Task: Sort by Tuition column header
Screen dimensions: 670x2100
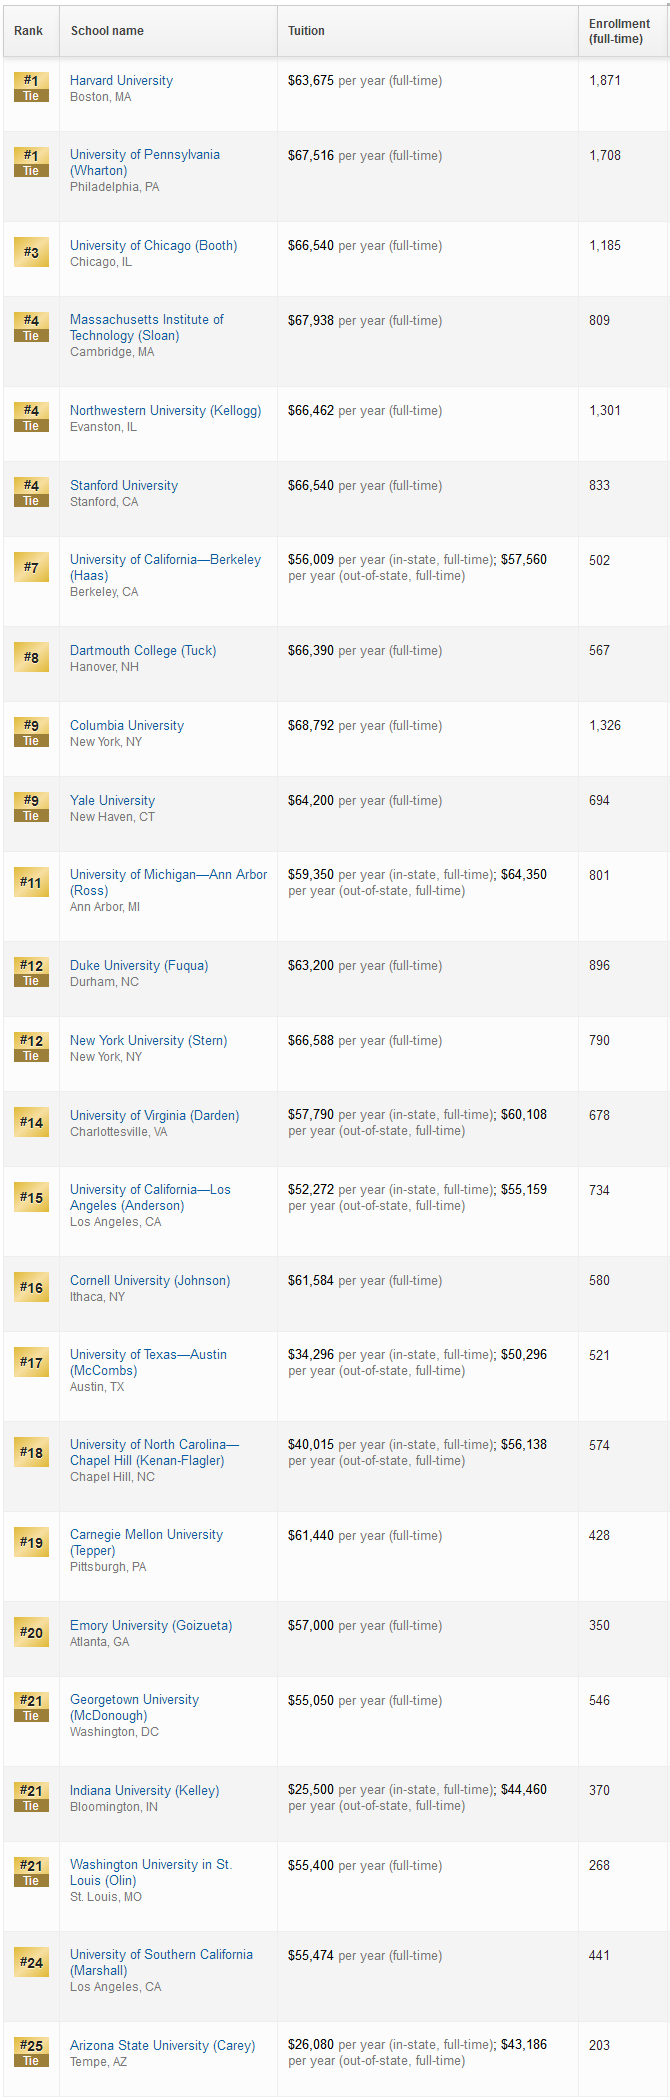Action: pyautogui.click(x=306, y=31)
